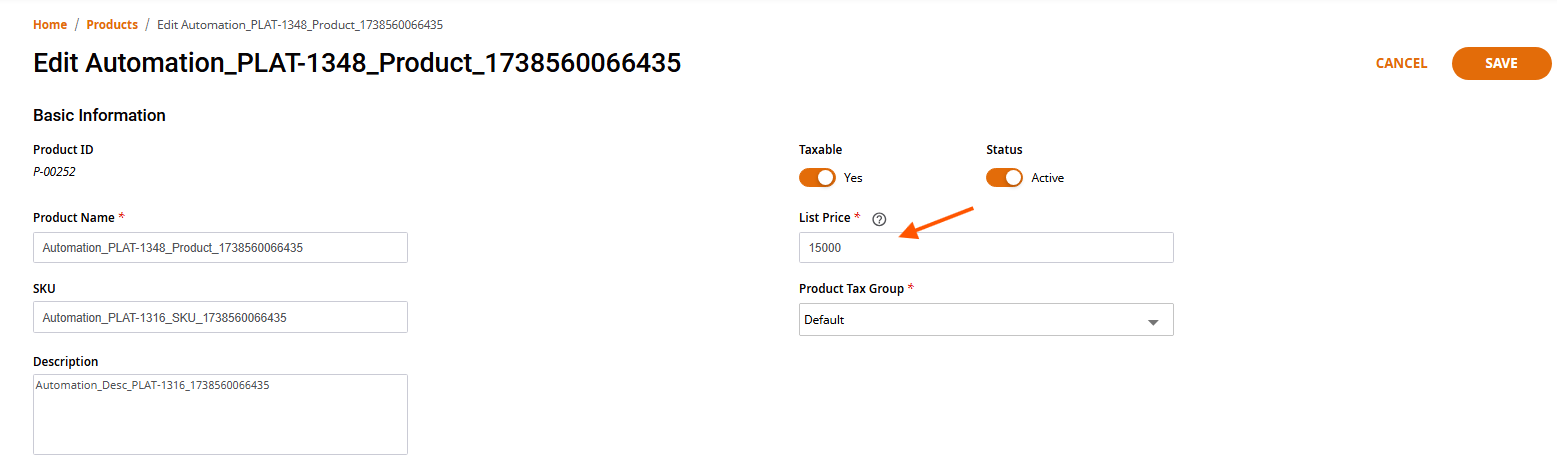This screenshot has height=472, width=1557.
Task: Save the product with the SAVE button
Action: coord(1501,63)
